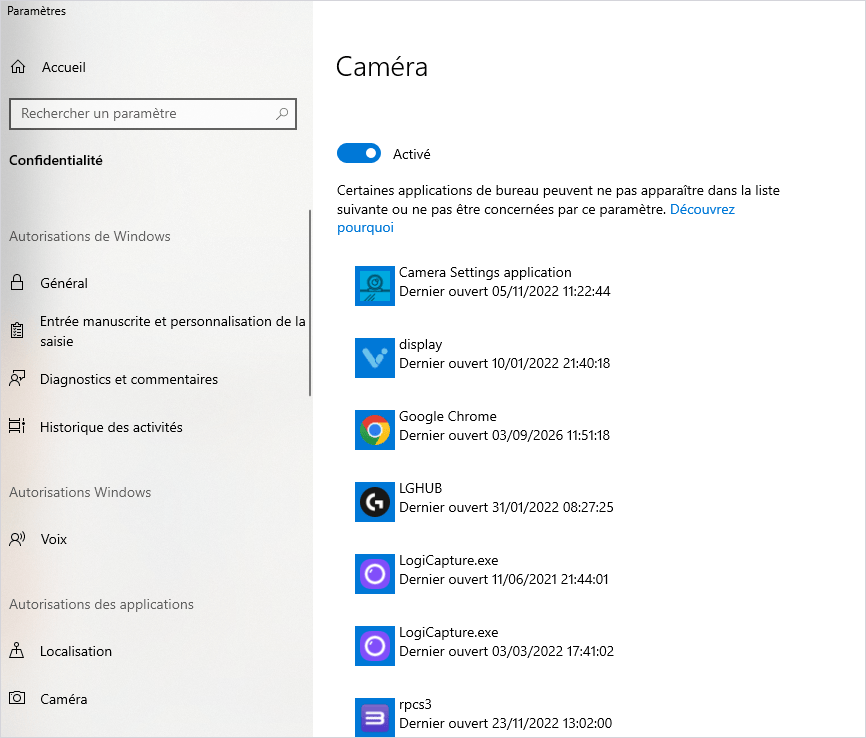This screenshot has width=866, height=738.
Task: Click Dernier ouvert 11/06/2021 21:44:01
Action: [x=504, y=579]
